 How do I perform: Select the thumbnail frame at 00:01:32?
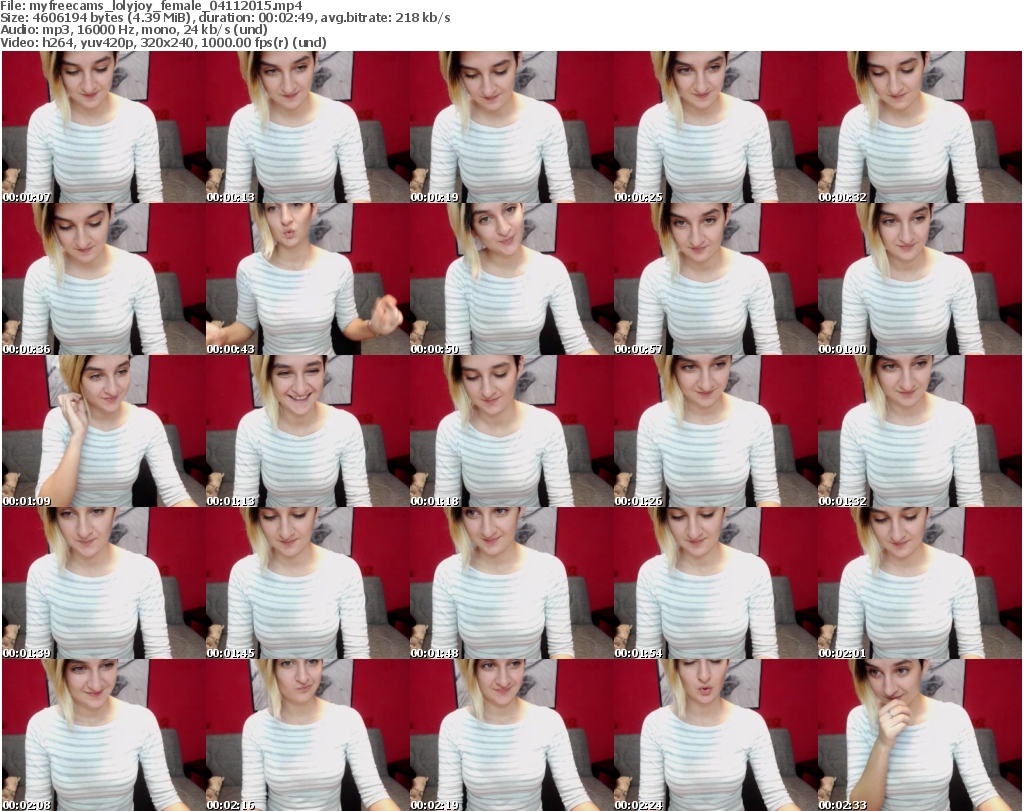pyautogui.click(x=920, y=432)
